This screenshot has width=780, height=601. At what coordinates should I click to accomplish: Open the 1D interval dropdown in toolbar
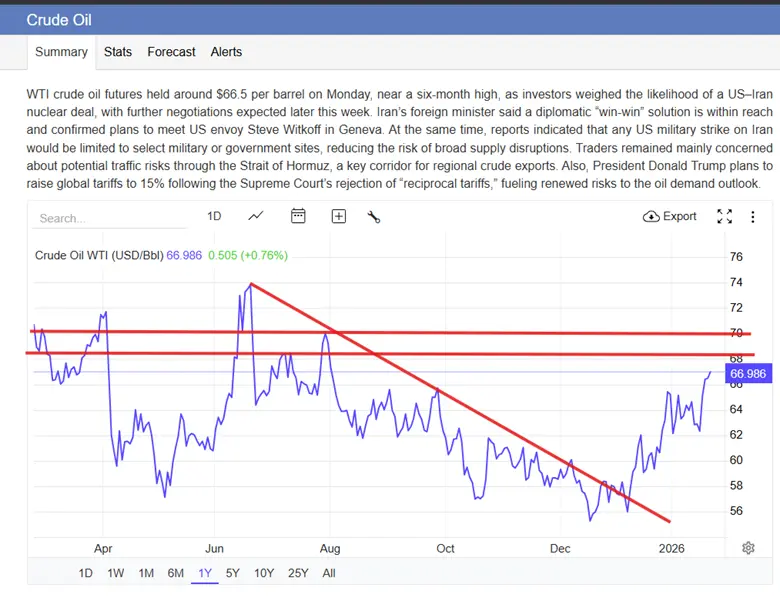click(214, 216)
